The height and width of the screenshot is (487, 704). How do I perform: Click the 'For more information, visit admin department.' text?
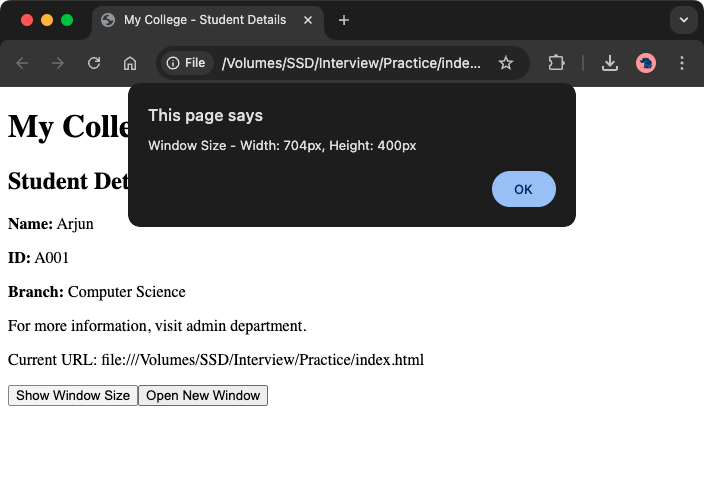pos(157,326)
